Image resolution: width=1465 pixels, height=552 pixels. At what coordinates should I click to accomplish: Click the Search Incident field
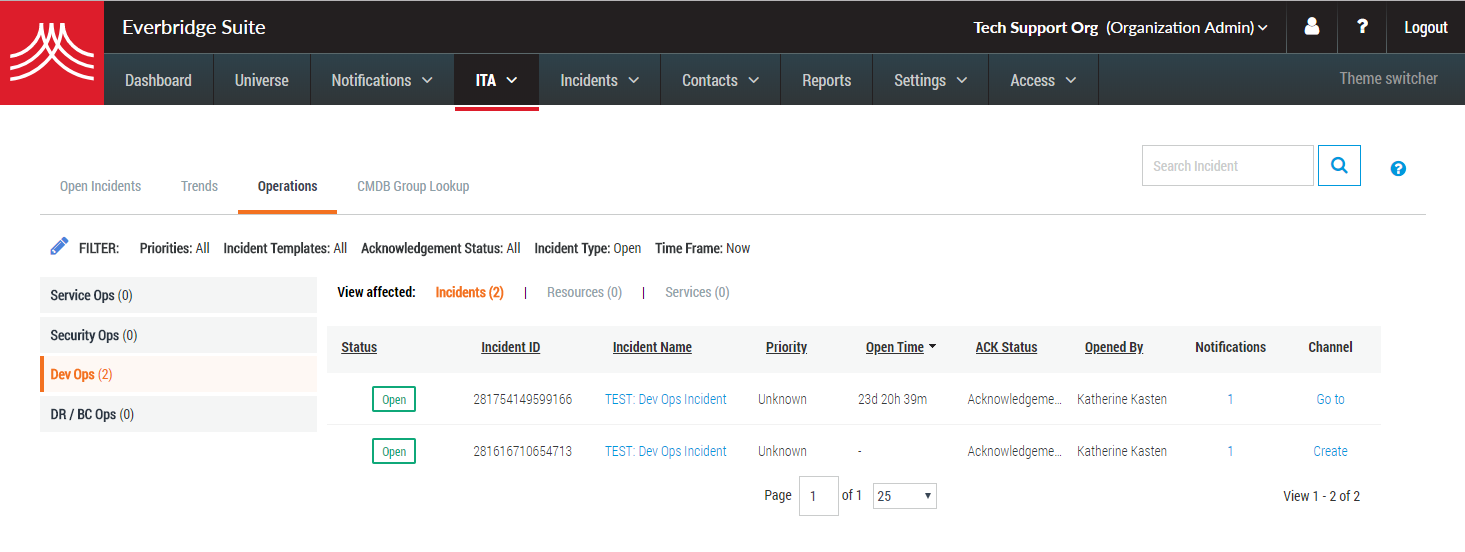[1228, 165]
